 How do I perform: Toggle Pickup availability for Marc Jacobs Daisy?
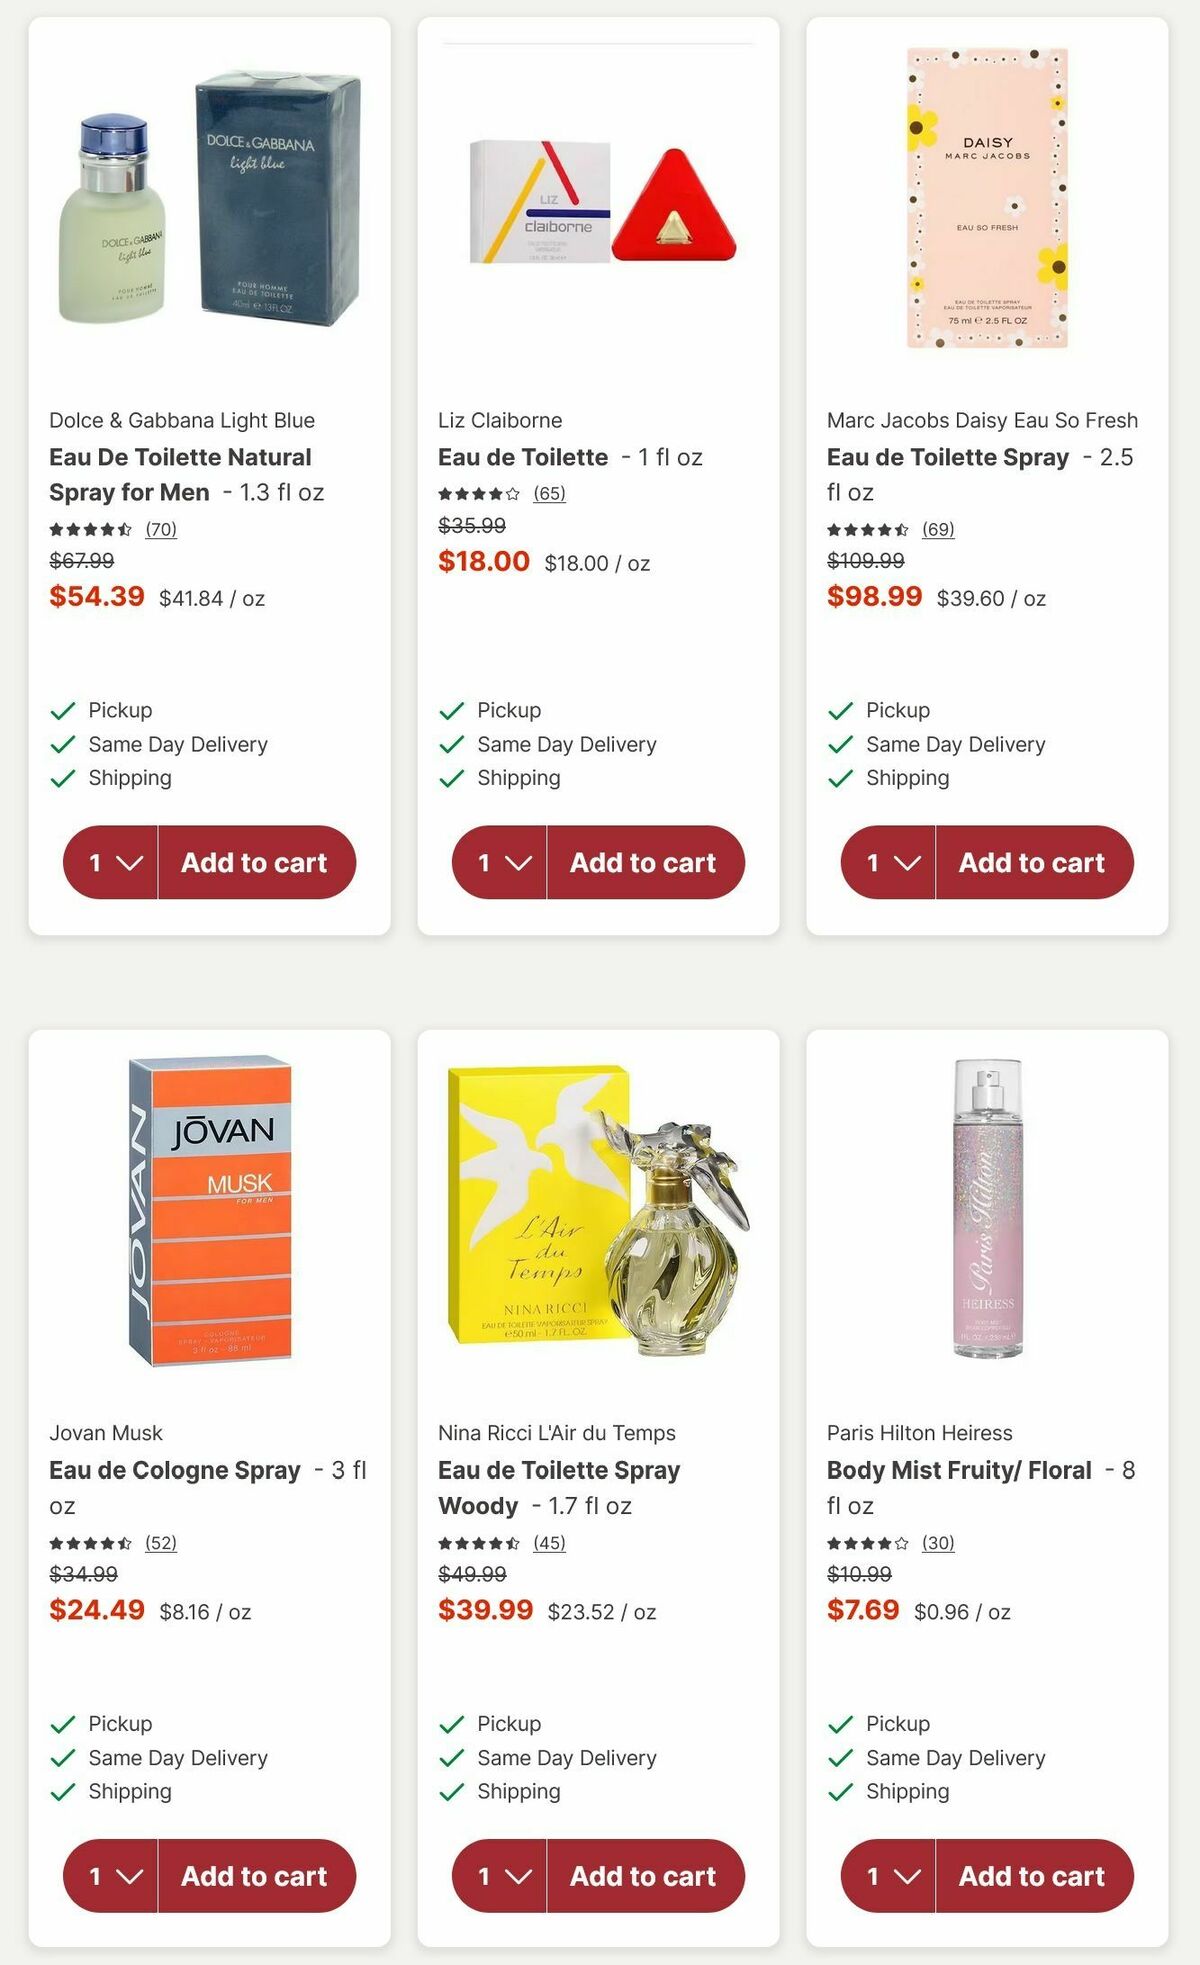[839, 710]
